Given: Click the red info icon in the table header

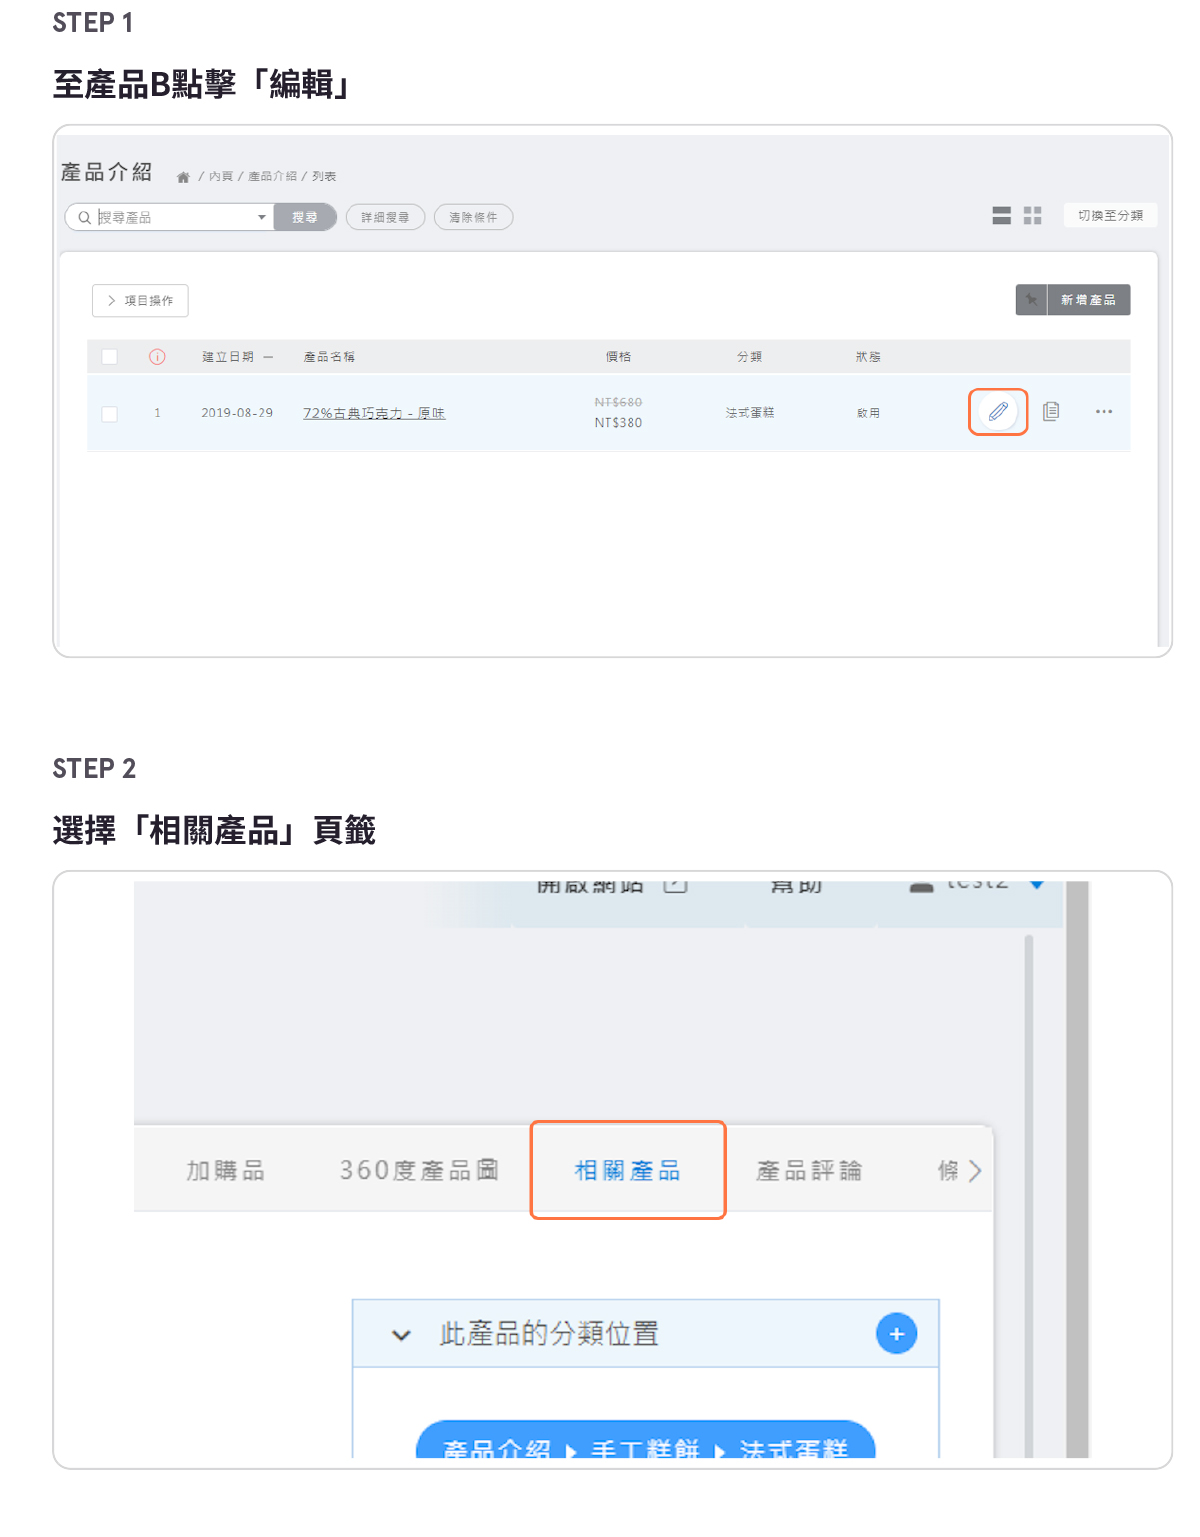Looking at the screenshot, I should click(x=157, y=357).
